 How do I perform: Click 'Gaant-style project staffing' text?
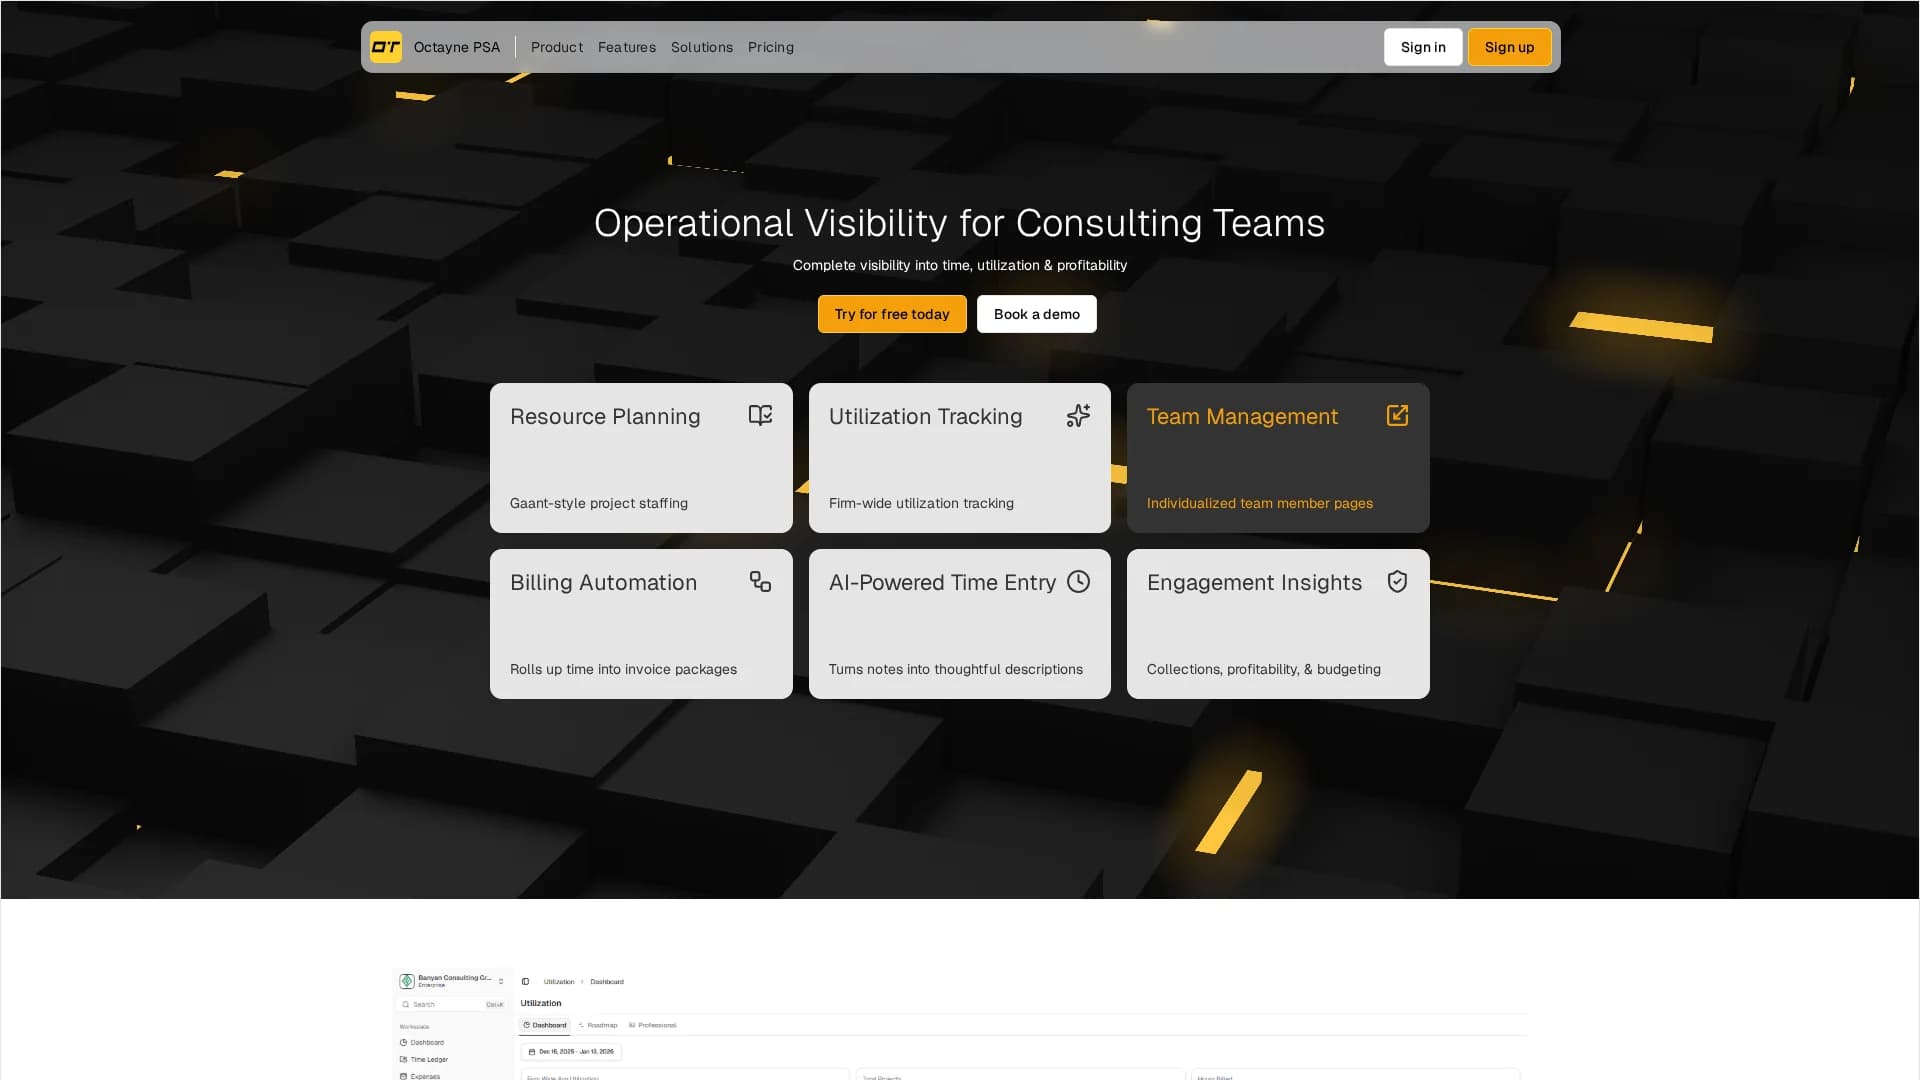tap(599, 503)
